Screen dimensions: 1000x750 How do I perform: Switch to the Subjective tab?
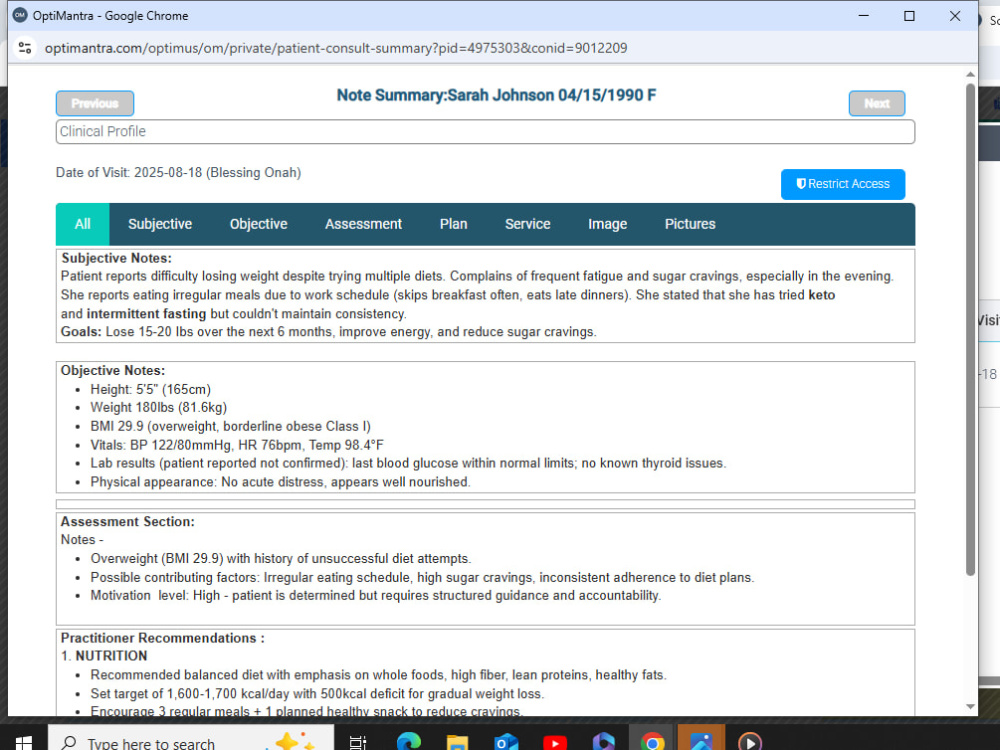point(159,224)
